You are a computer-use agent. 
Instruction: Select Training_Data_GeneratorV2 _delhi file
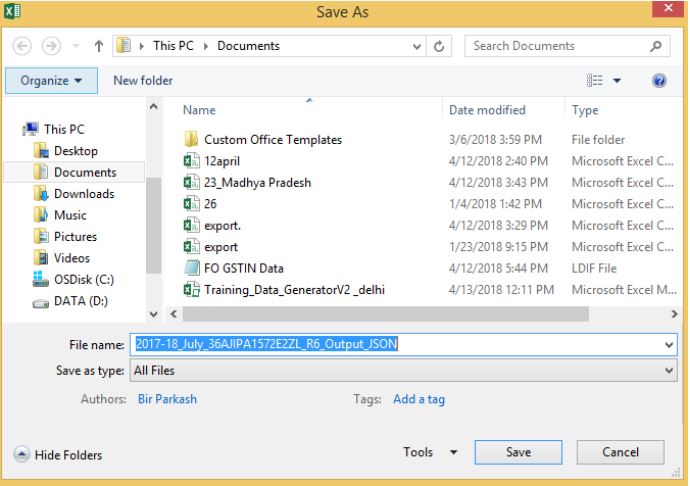coord(294,290)
